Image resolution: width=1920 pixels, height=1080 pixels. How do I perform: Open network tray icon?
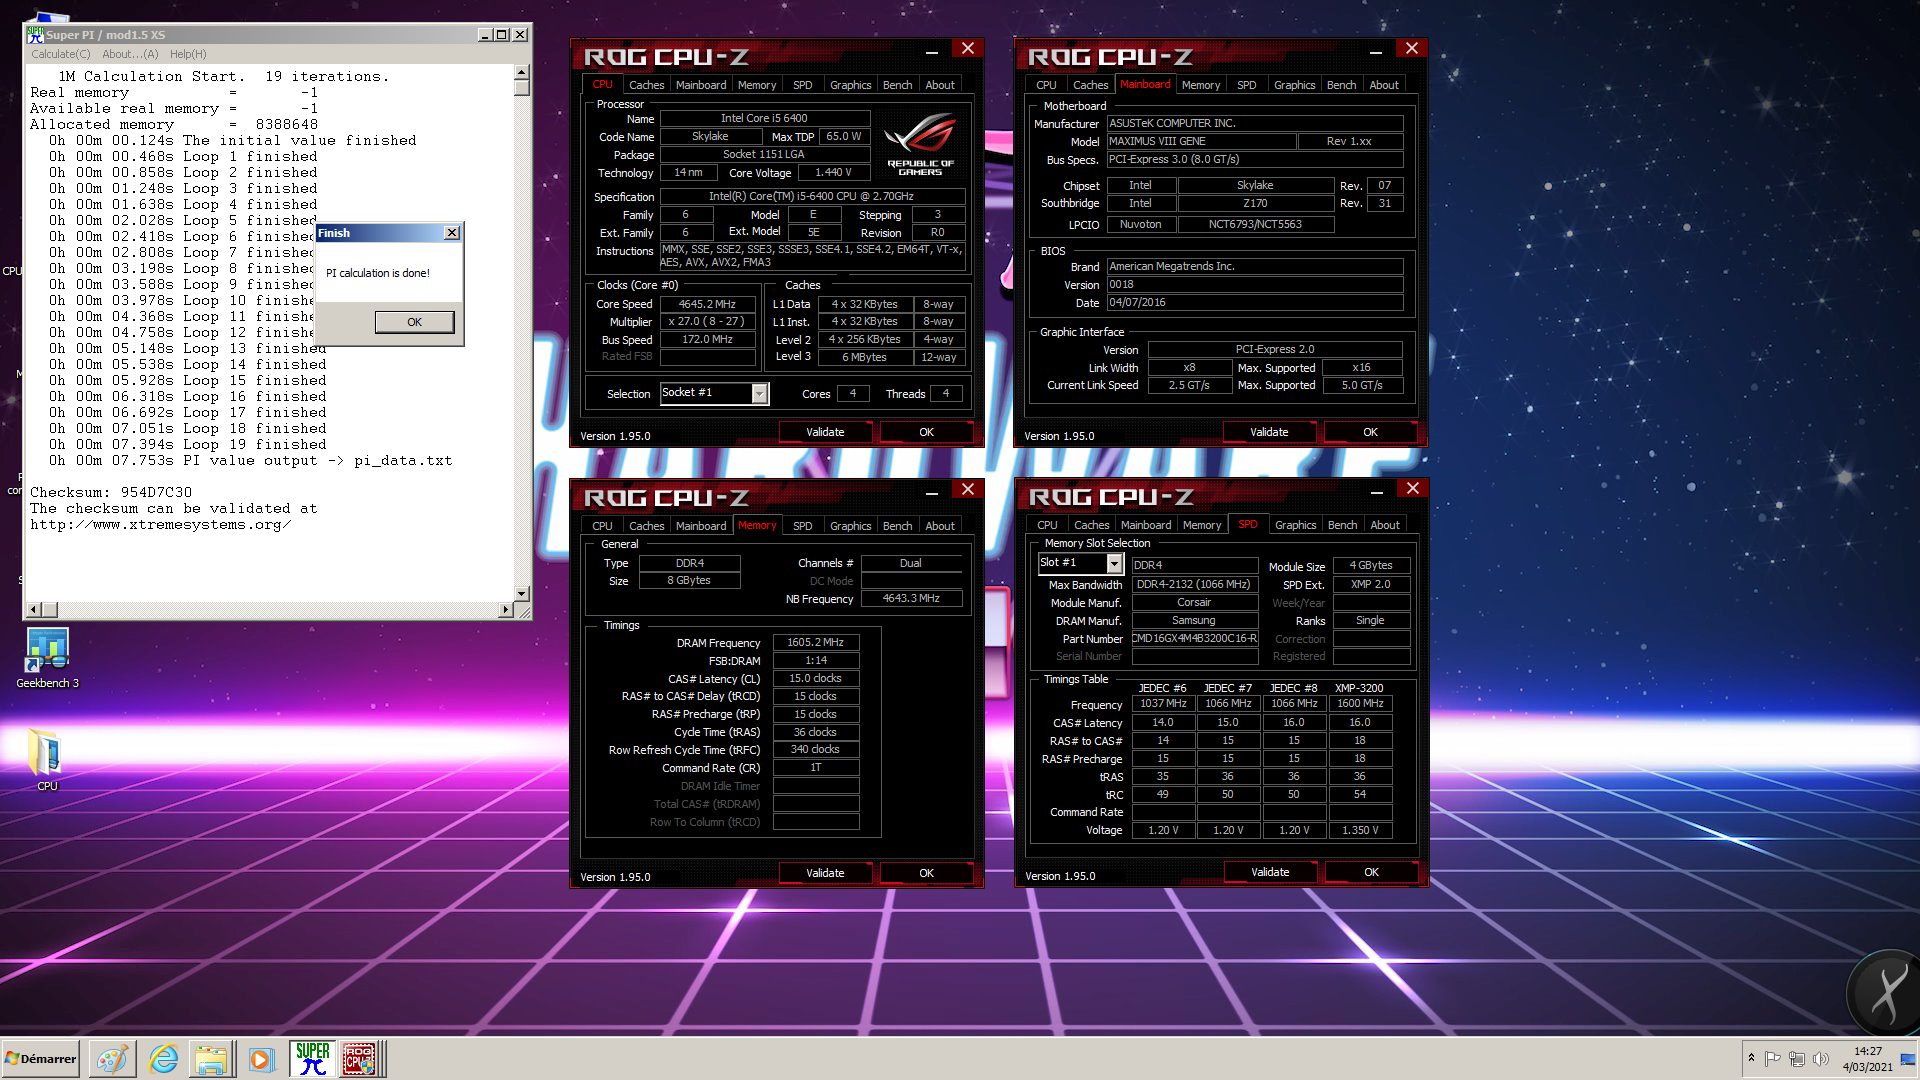tap(1797, 1058)
